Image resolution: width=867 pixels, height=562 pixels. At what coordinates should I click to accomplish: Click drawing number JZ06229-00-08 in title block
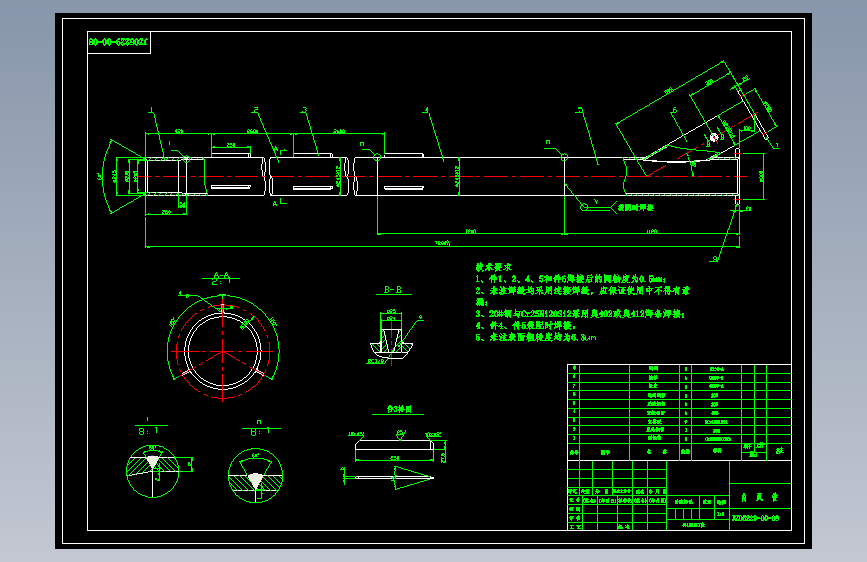[755, 518]
